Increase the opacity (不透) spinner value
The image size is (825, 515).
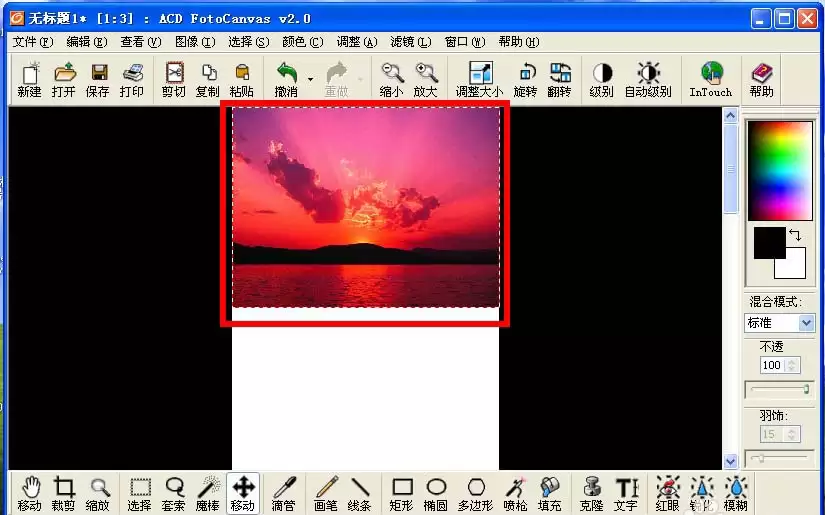pyautogui.click(x=792, y=361)
